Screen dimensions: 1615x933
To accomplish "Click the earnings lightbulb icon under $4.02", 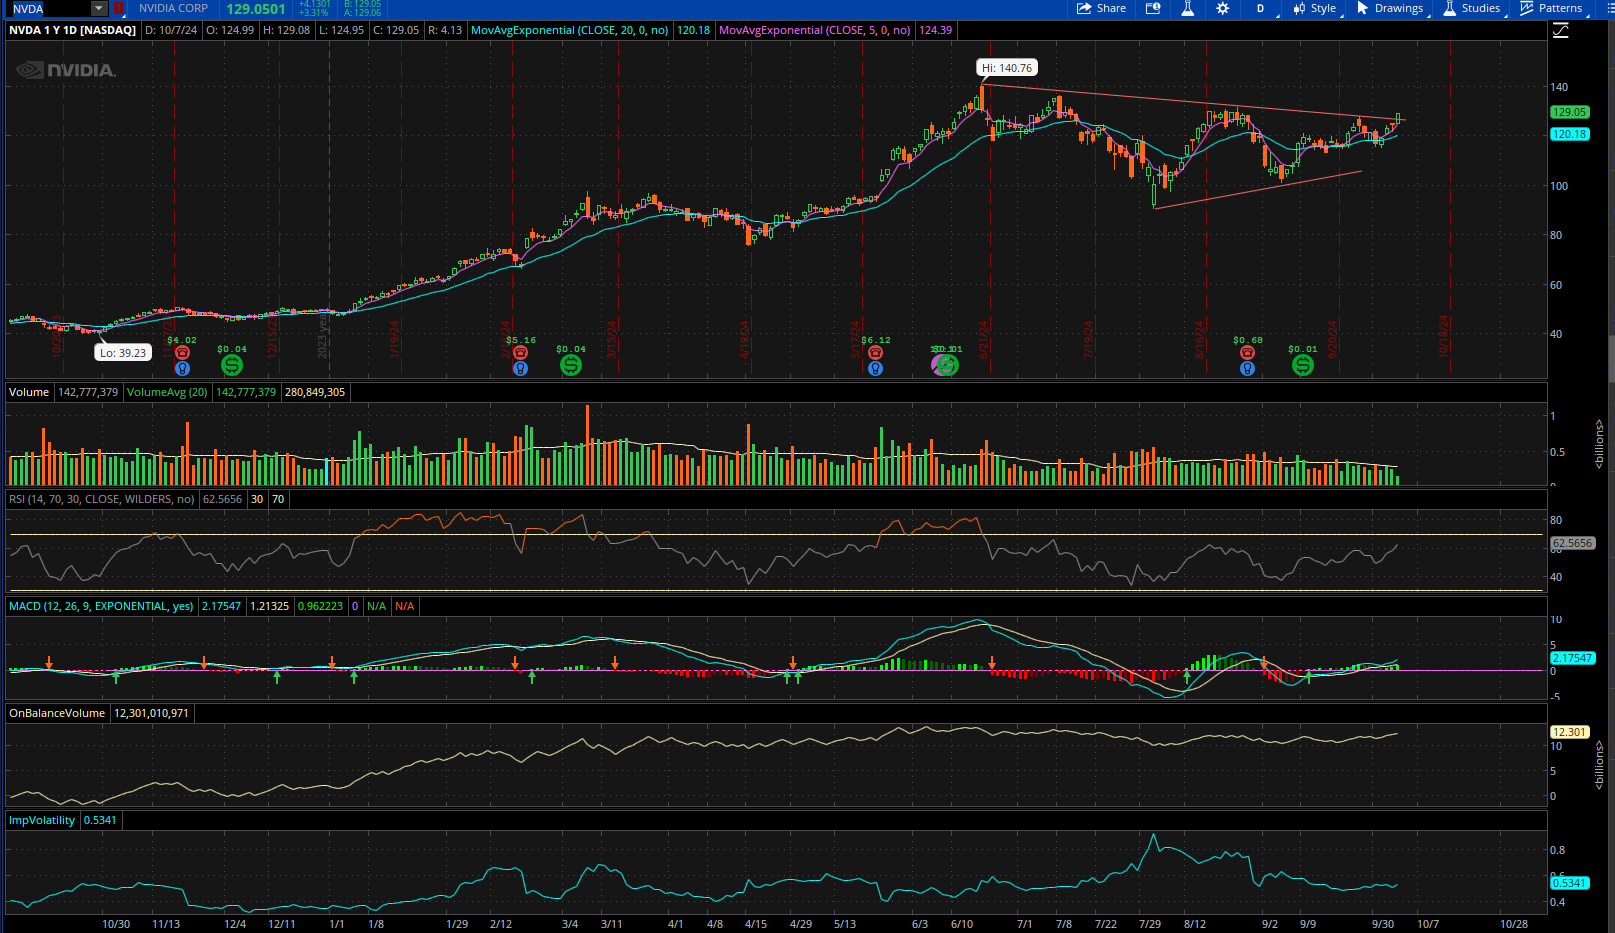I will 182,368.
